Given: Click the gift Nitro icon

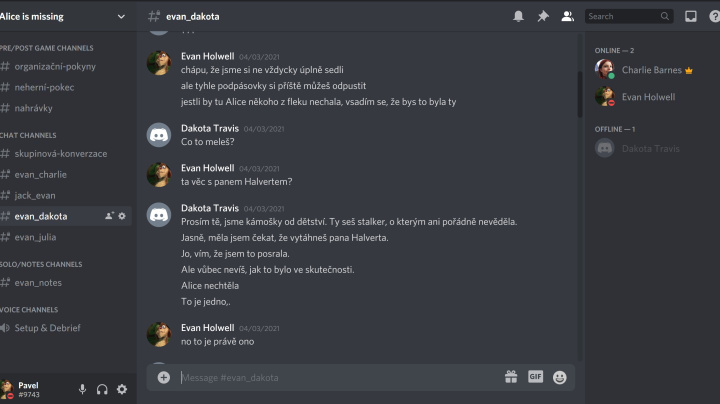Looking at the screenshot, I should [511, 377].
